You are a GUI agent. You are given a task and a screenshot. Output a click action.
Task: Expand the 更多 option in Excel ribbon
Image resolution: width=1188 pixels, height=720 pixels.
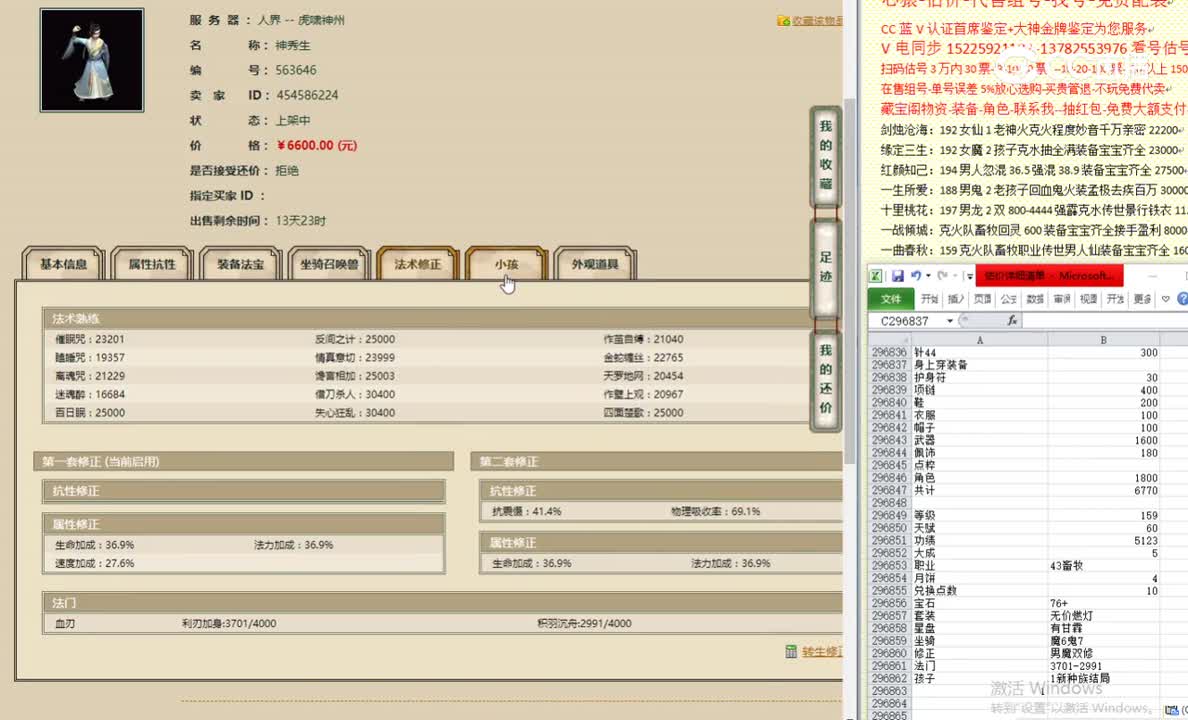pos(1141,299)
